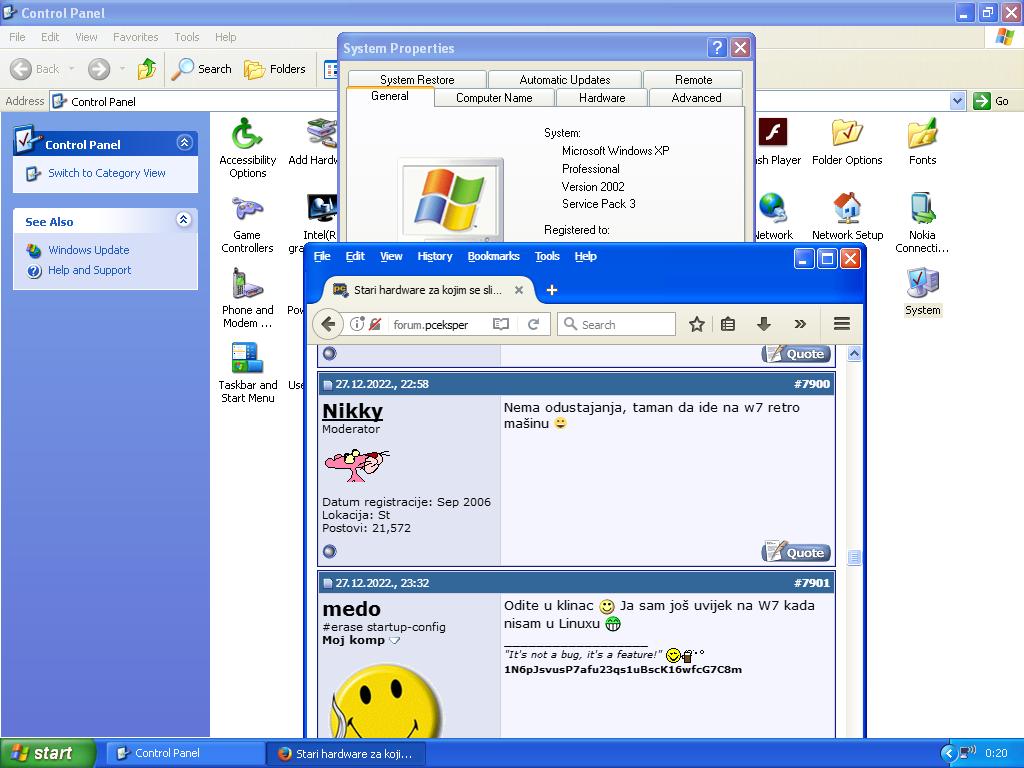Image resolution: width=1024 pixels, height=768 pixels.
Task: Open Nikky's user profile link
Action: [x=353, y=411]
